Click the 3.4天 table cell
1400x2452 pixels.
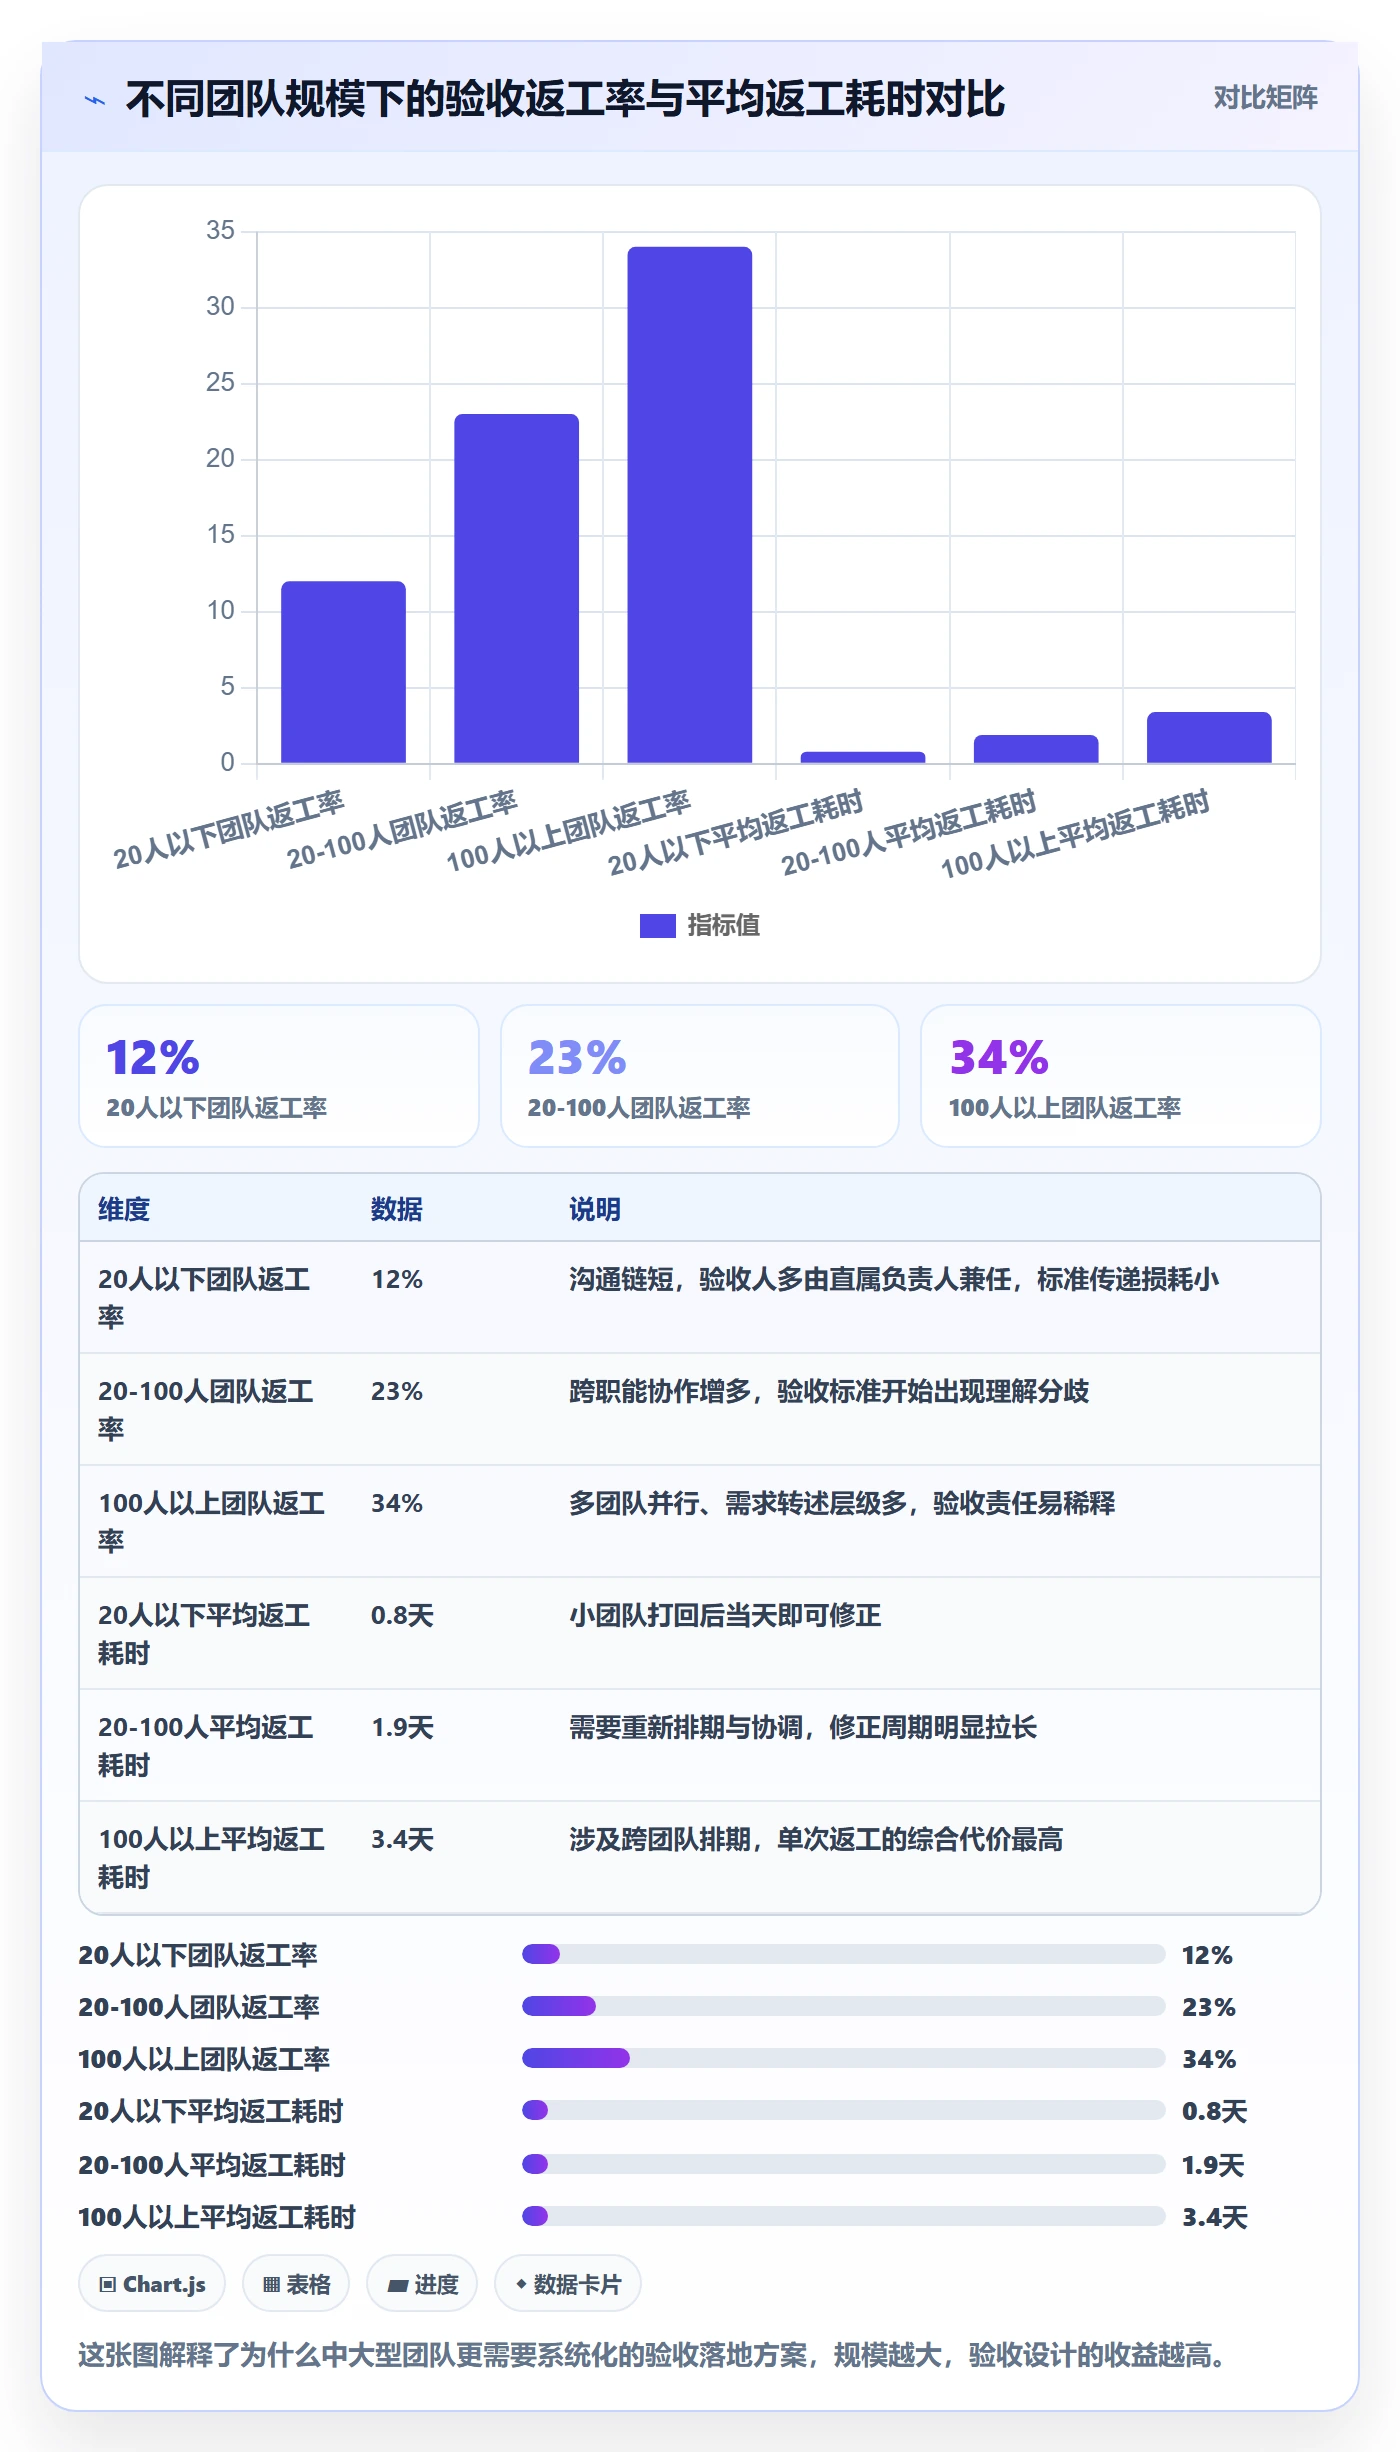tap(402, 1840)
